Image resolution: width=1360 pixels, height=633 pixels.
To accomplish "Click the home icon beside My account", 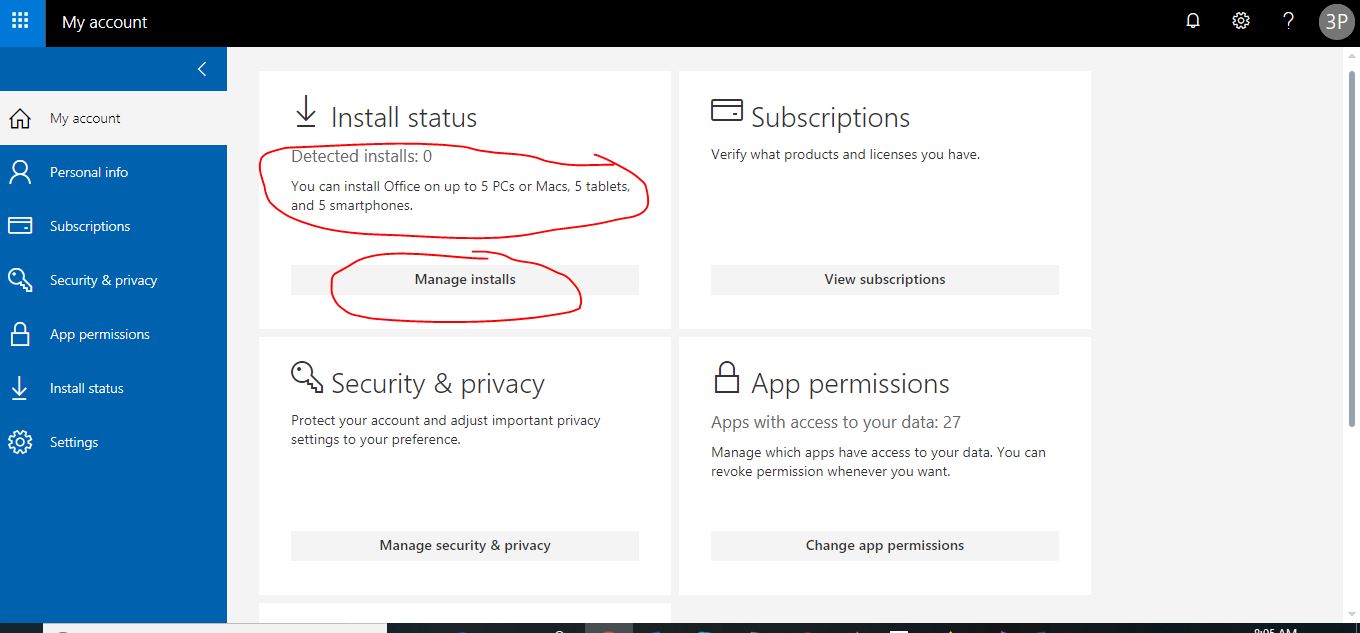I will point(20,118).
